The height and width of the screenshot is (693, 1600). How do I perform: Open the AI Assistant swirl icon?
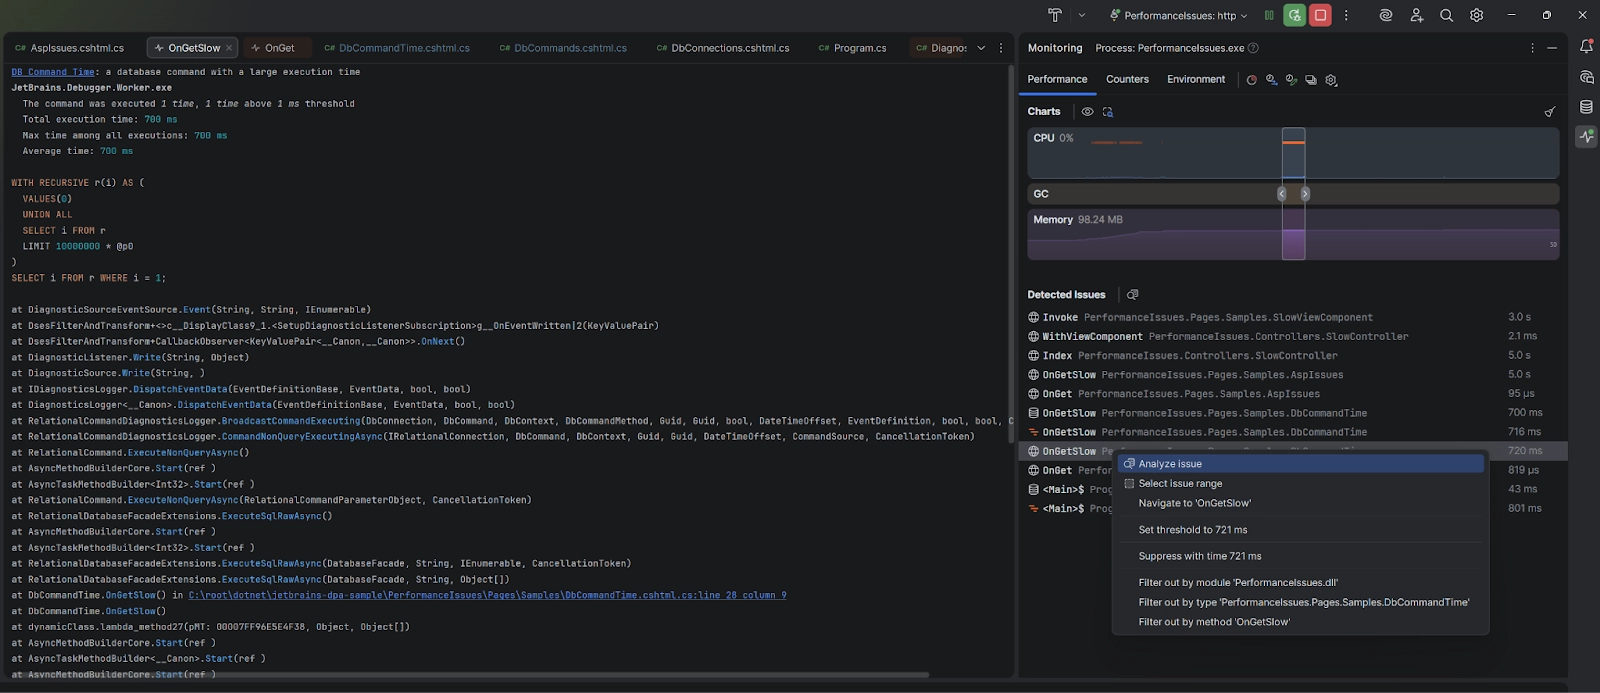1385,15
